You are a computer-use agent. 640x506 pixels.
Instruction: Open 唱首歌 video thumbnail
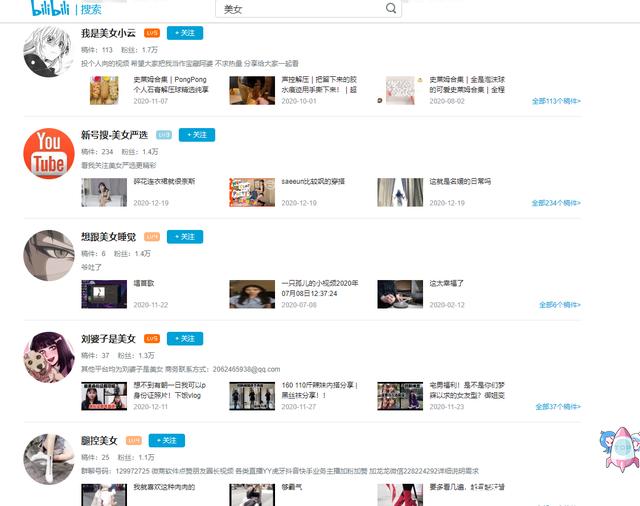(104, 294)
